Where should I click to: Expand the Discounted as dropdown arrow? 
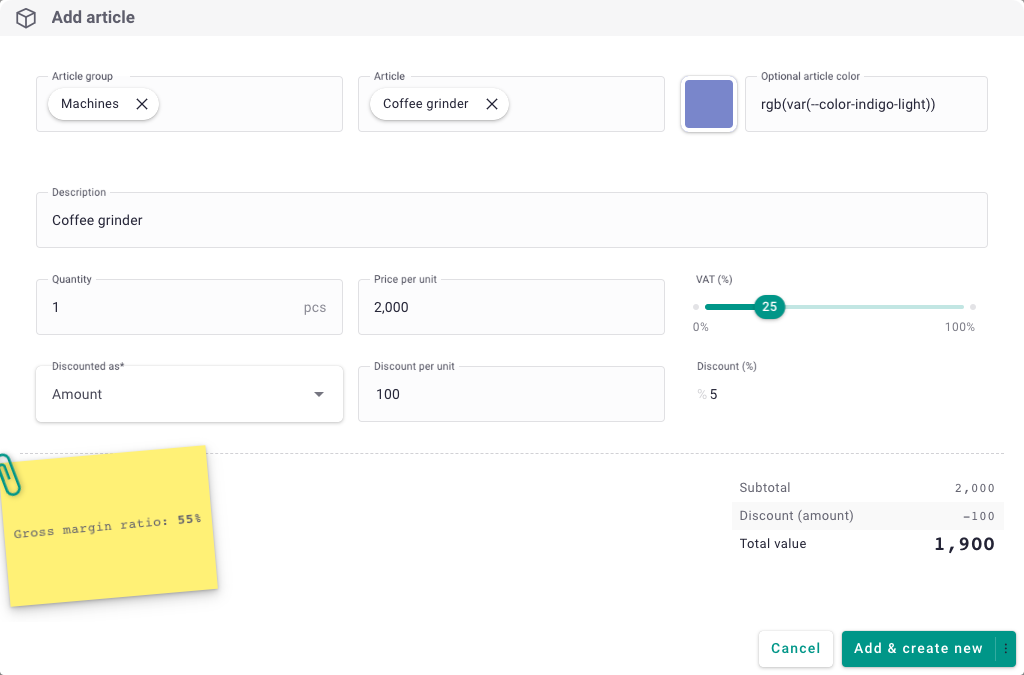pyautogui.click(x=319, y=394)
